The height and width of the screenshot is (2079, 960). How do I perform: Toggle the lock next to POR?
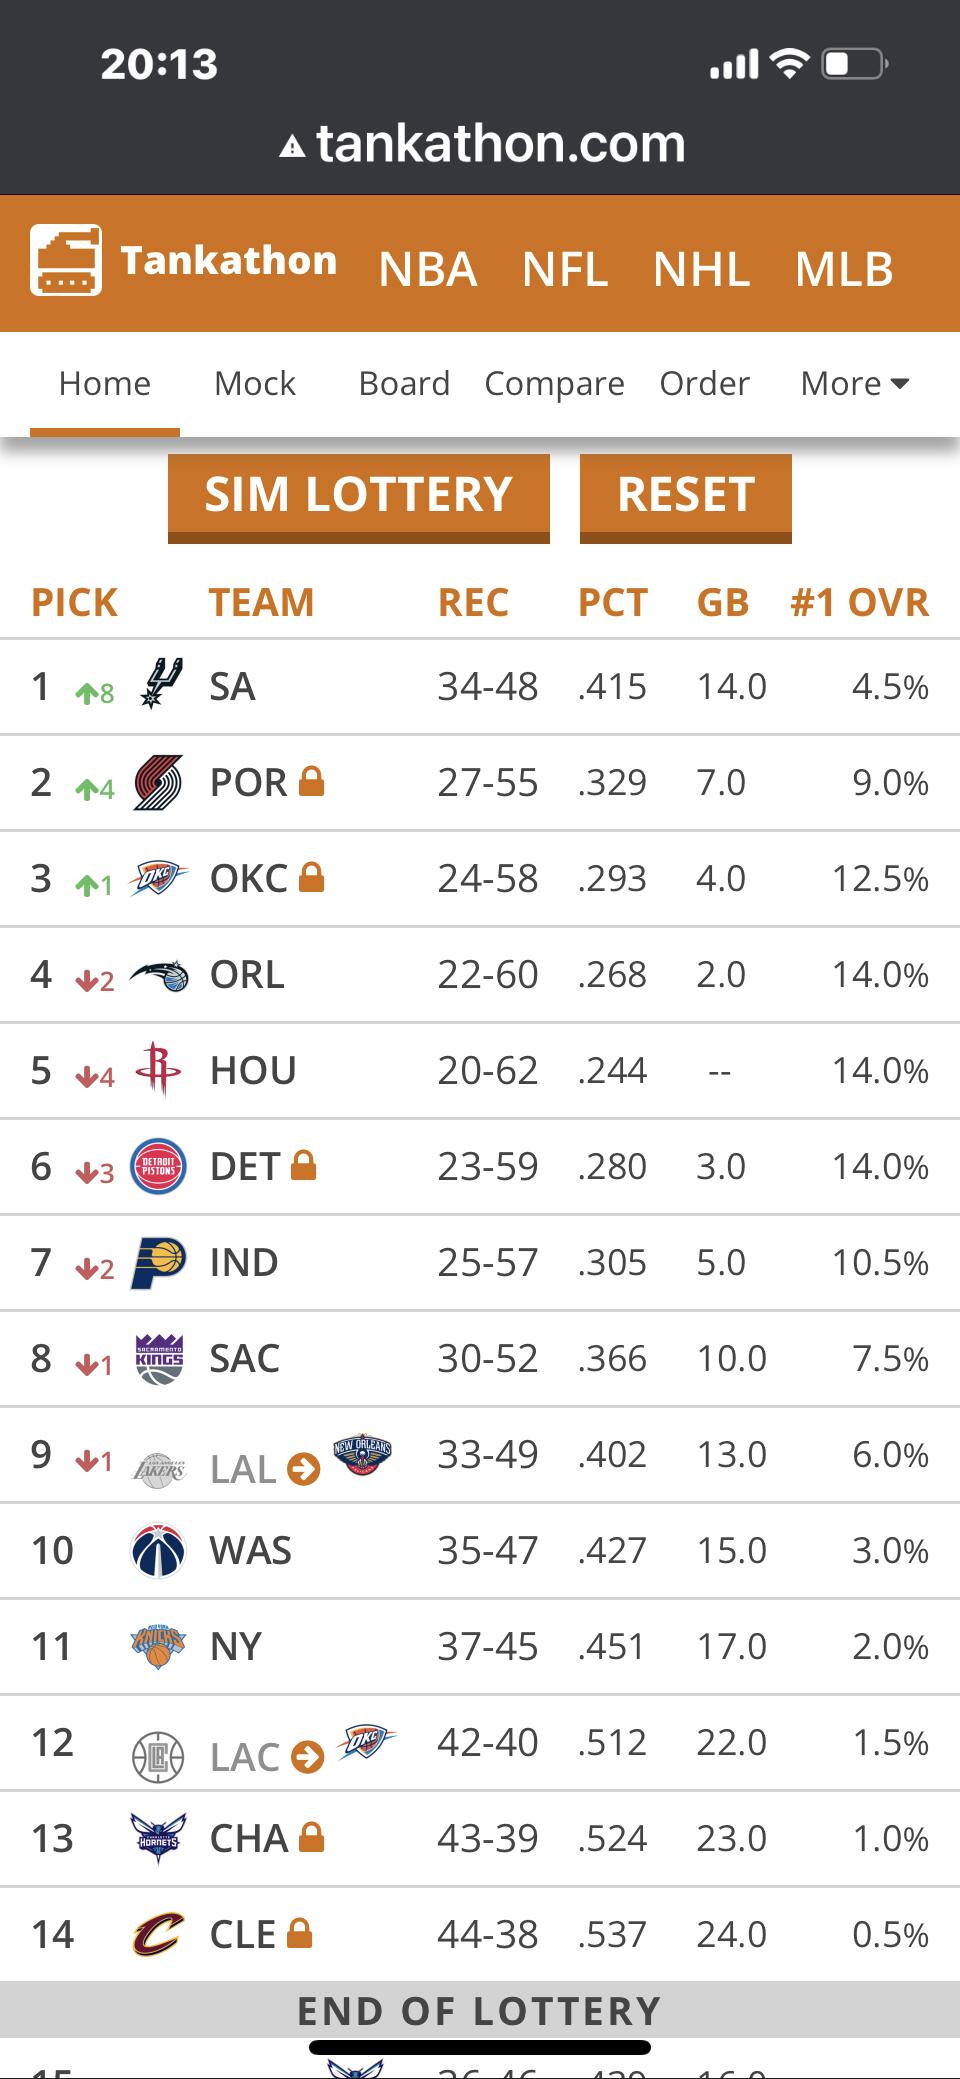[x=312, y=781]
